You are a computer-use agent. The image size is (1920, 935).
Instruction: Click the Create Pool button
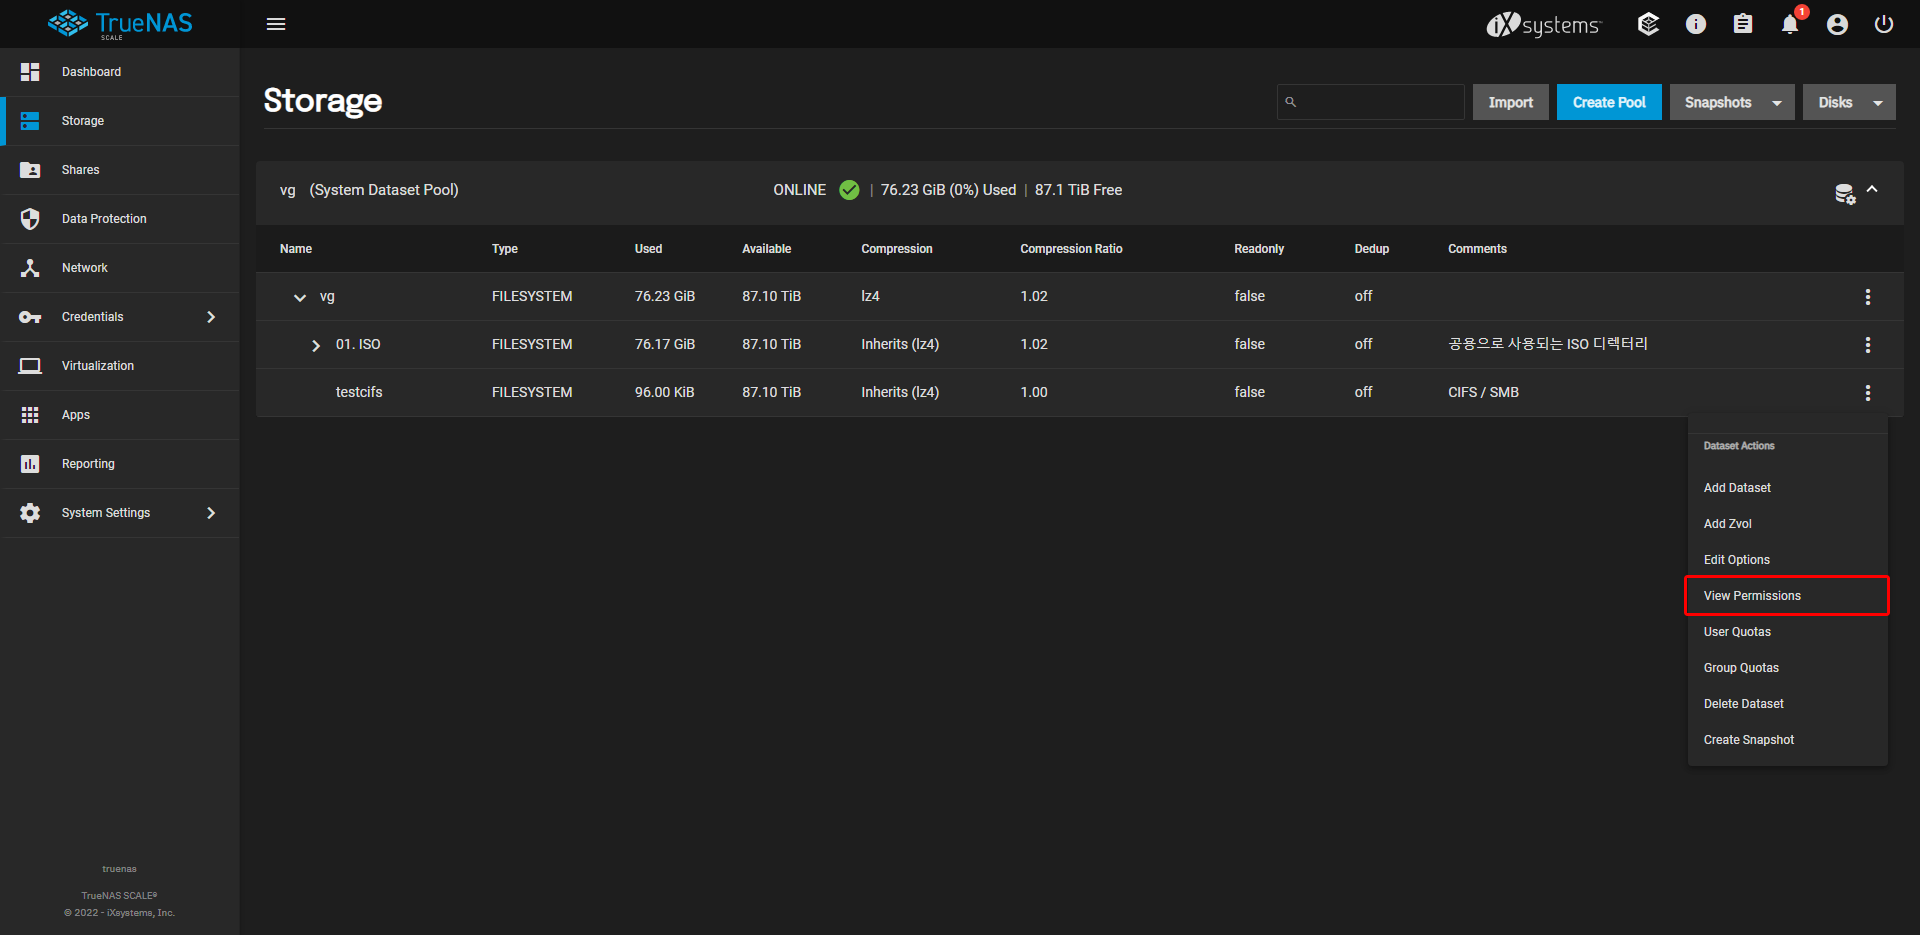[1608, 103]
